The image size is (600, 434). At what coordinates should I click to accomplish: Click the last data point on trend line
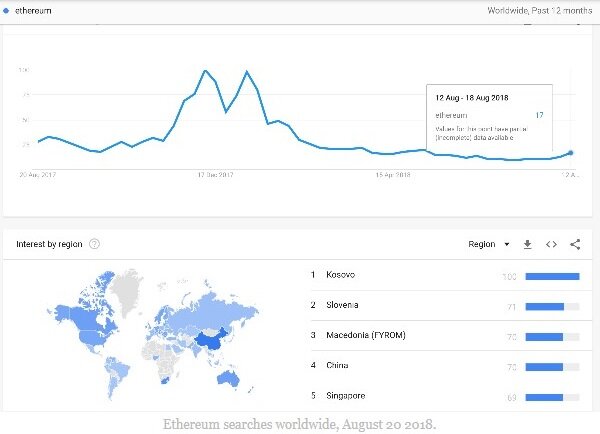click(x=570, y=153)
